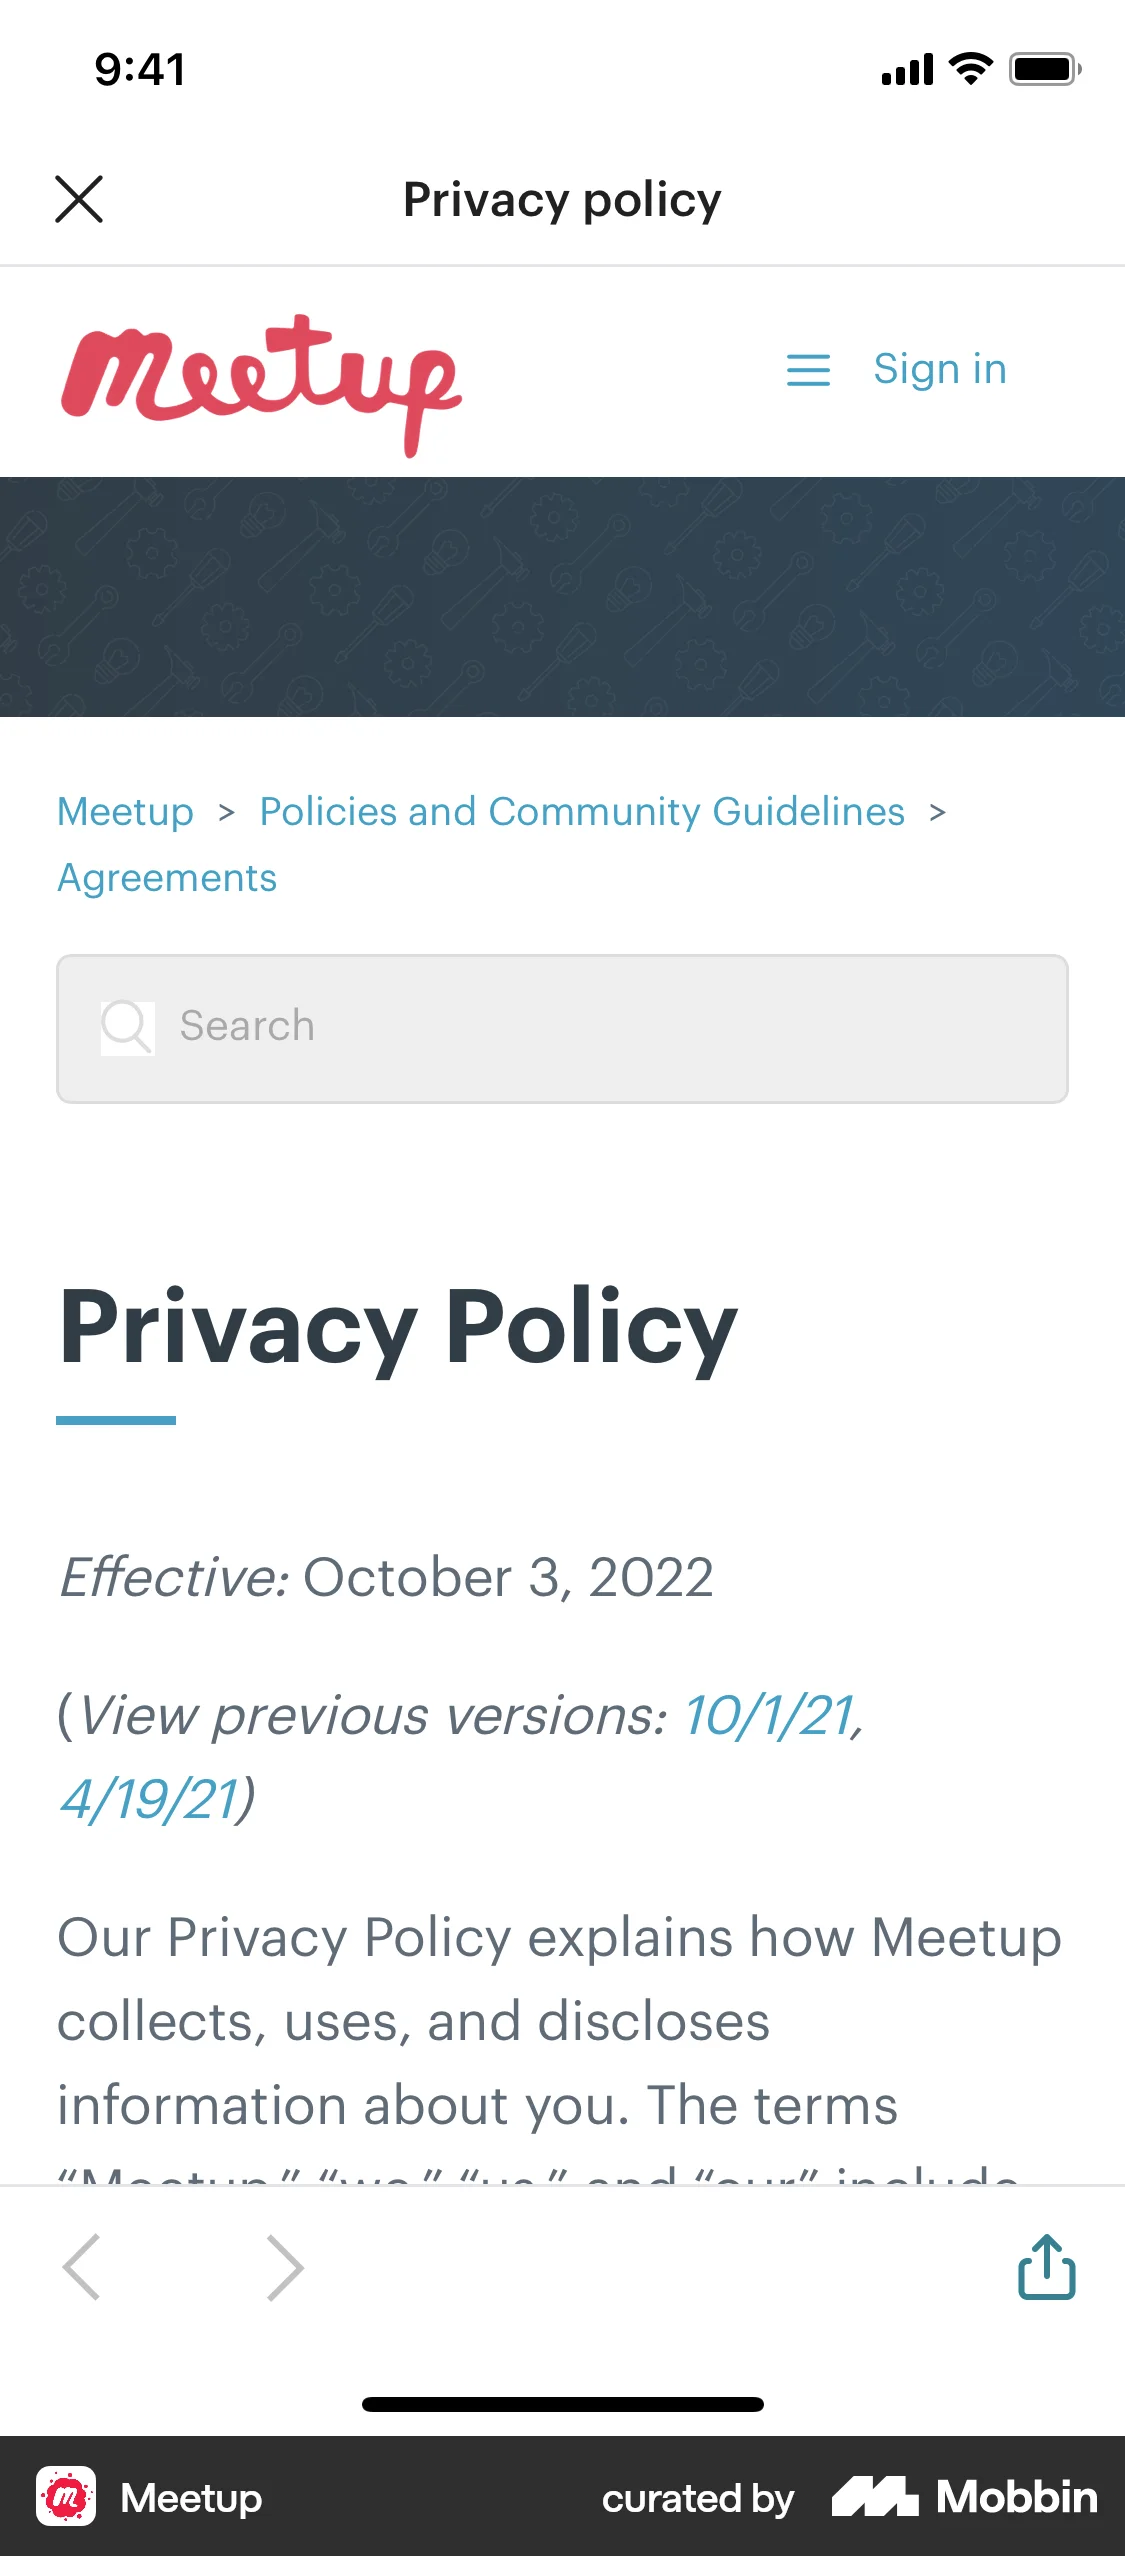The height and width of the screenshot is (2556, 1125).
Task: Tap the home indicator bar
Action: click(x=562, y=2405)
